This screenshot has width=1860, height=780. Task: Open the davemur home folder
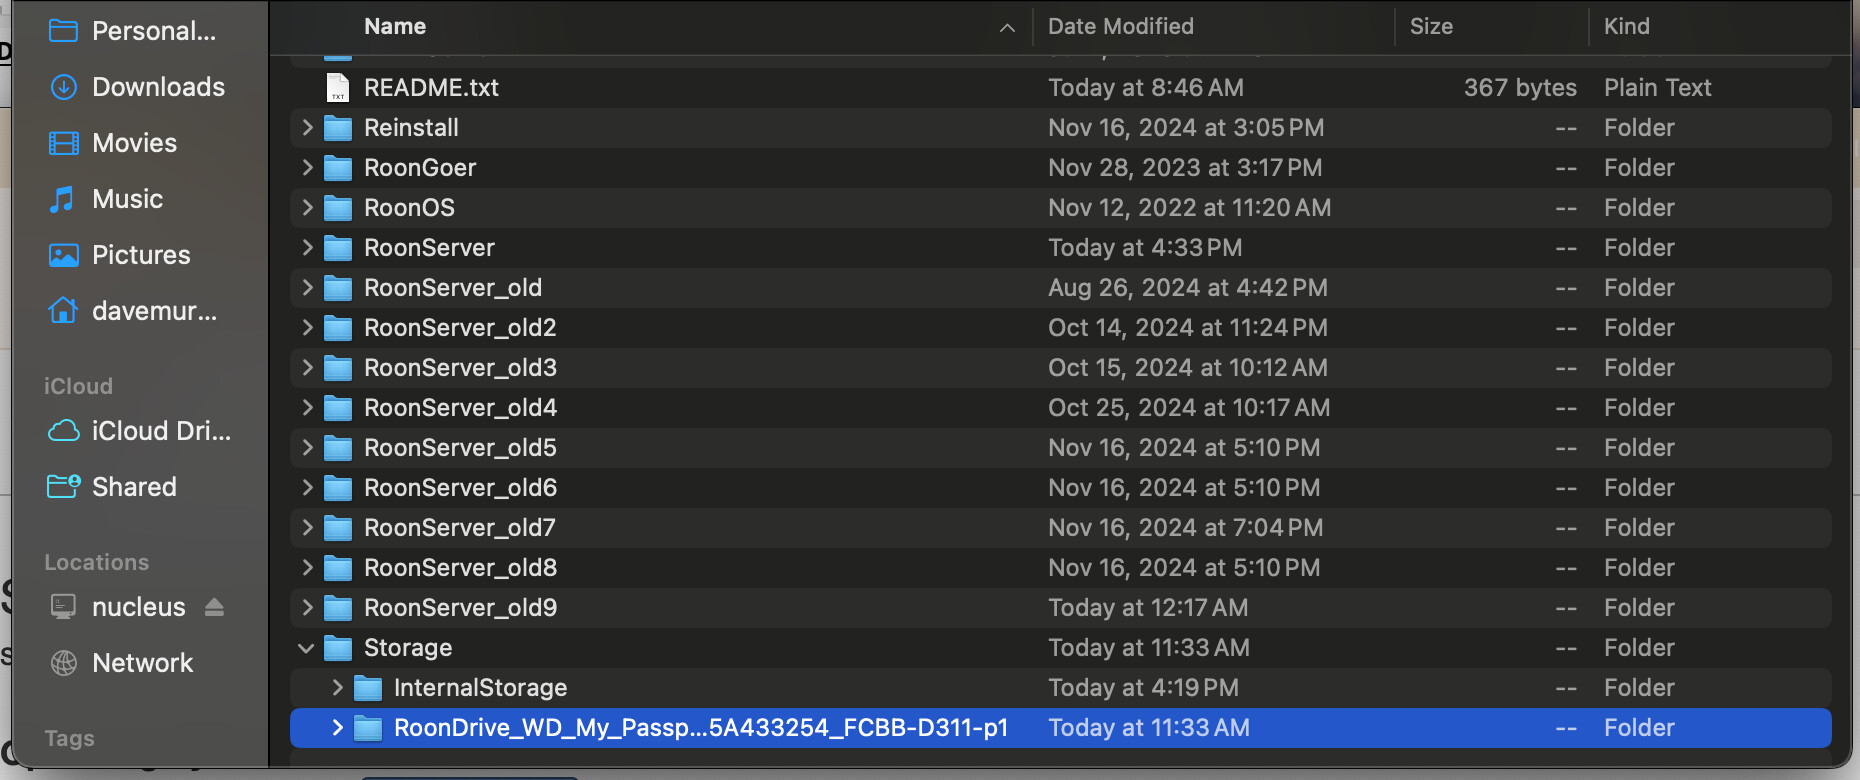(133, 311)
